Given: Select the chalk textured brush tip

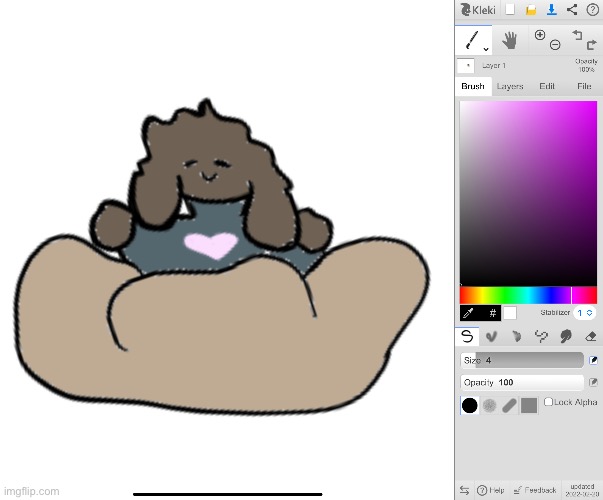Looking at the screenshot, I should 490,405.
